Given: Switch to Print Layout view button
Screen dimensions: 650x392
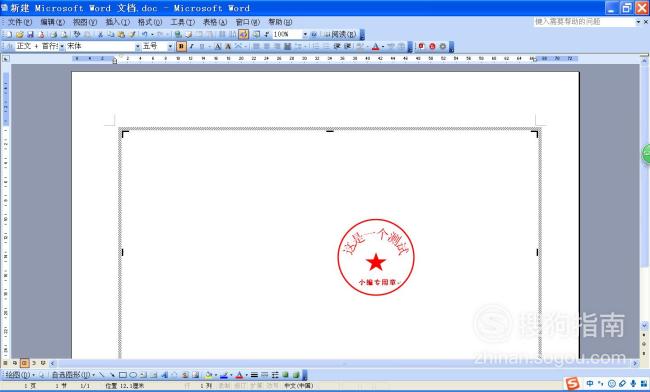Looking at the screenshot, I should tap(24, 363).
